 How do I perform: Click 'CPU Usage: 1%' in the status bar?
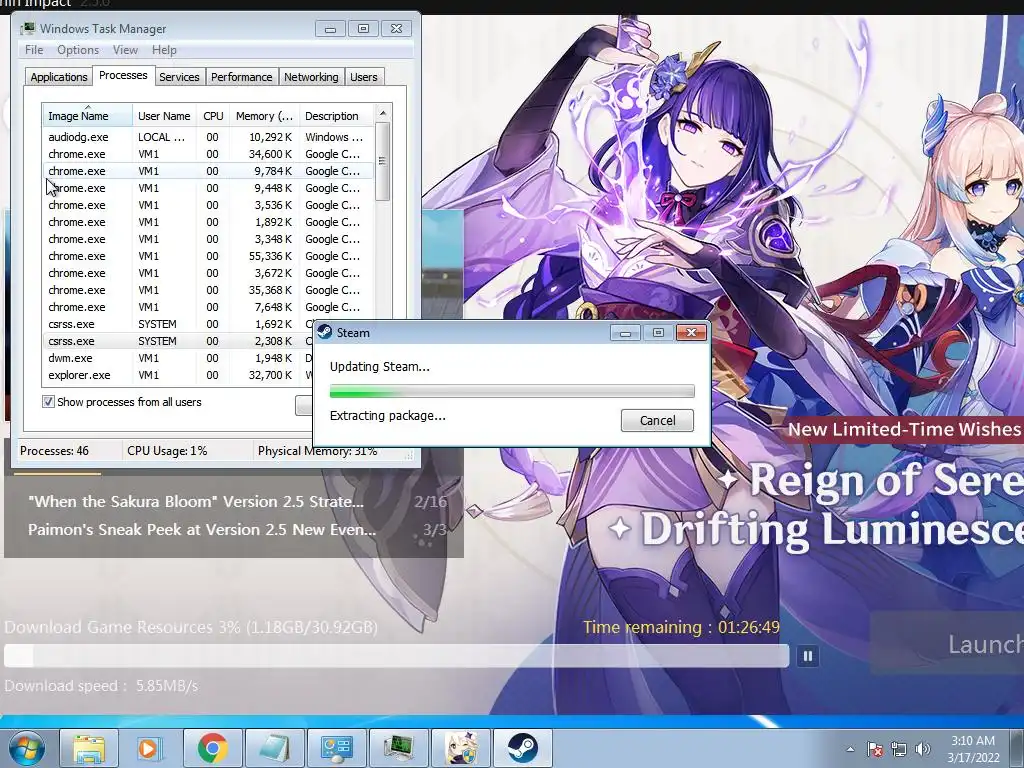click(167, 451)
